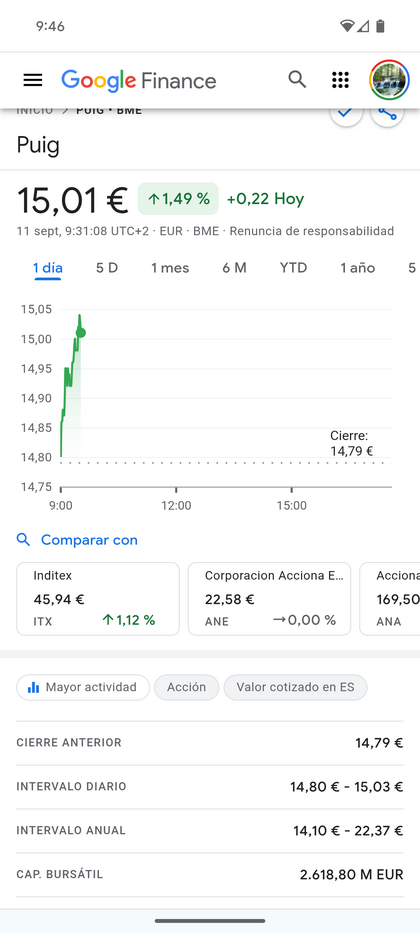The image size is (420, 933).
Task: Tap the bar chart icon in Mayor actividad
Action: pyautogui.click(x=34, y=687)
